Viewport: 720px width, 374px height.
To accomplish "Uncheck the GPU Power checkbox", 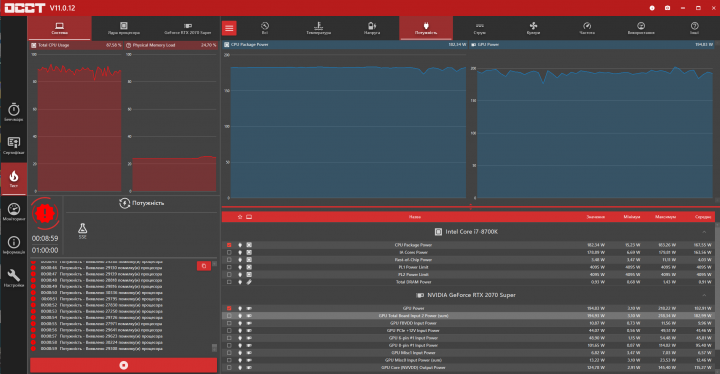I will pyautogui.click(x=229, y=308).
